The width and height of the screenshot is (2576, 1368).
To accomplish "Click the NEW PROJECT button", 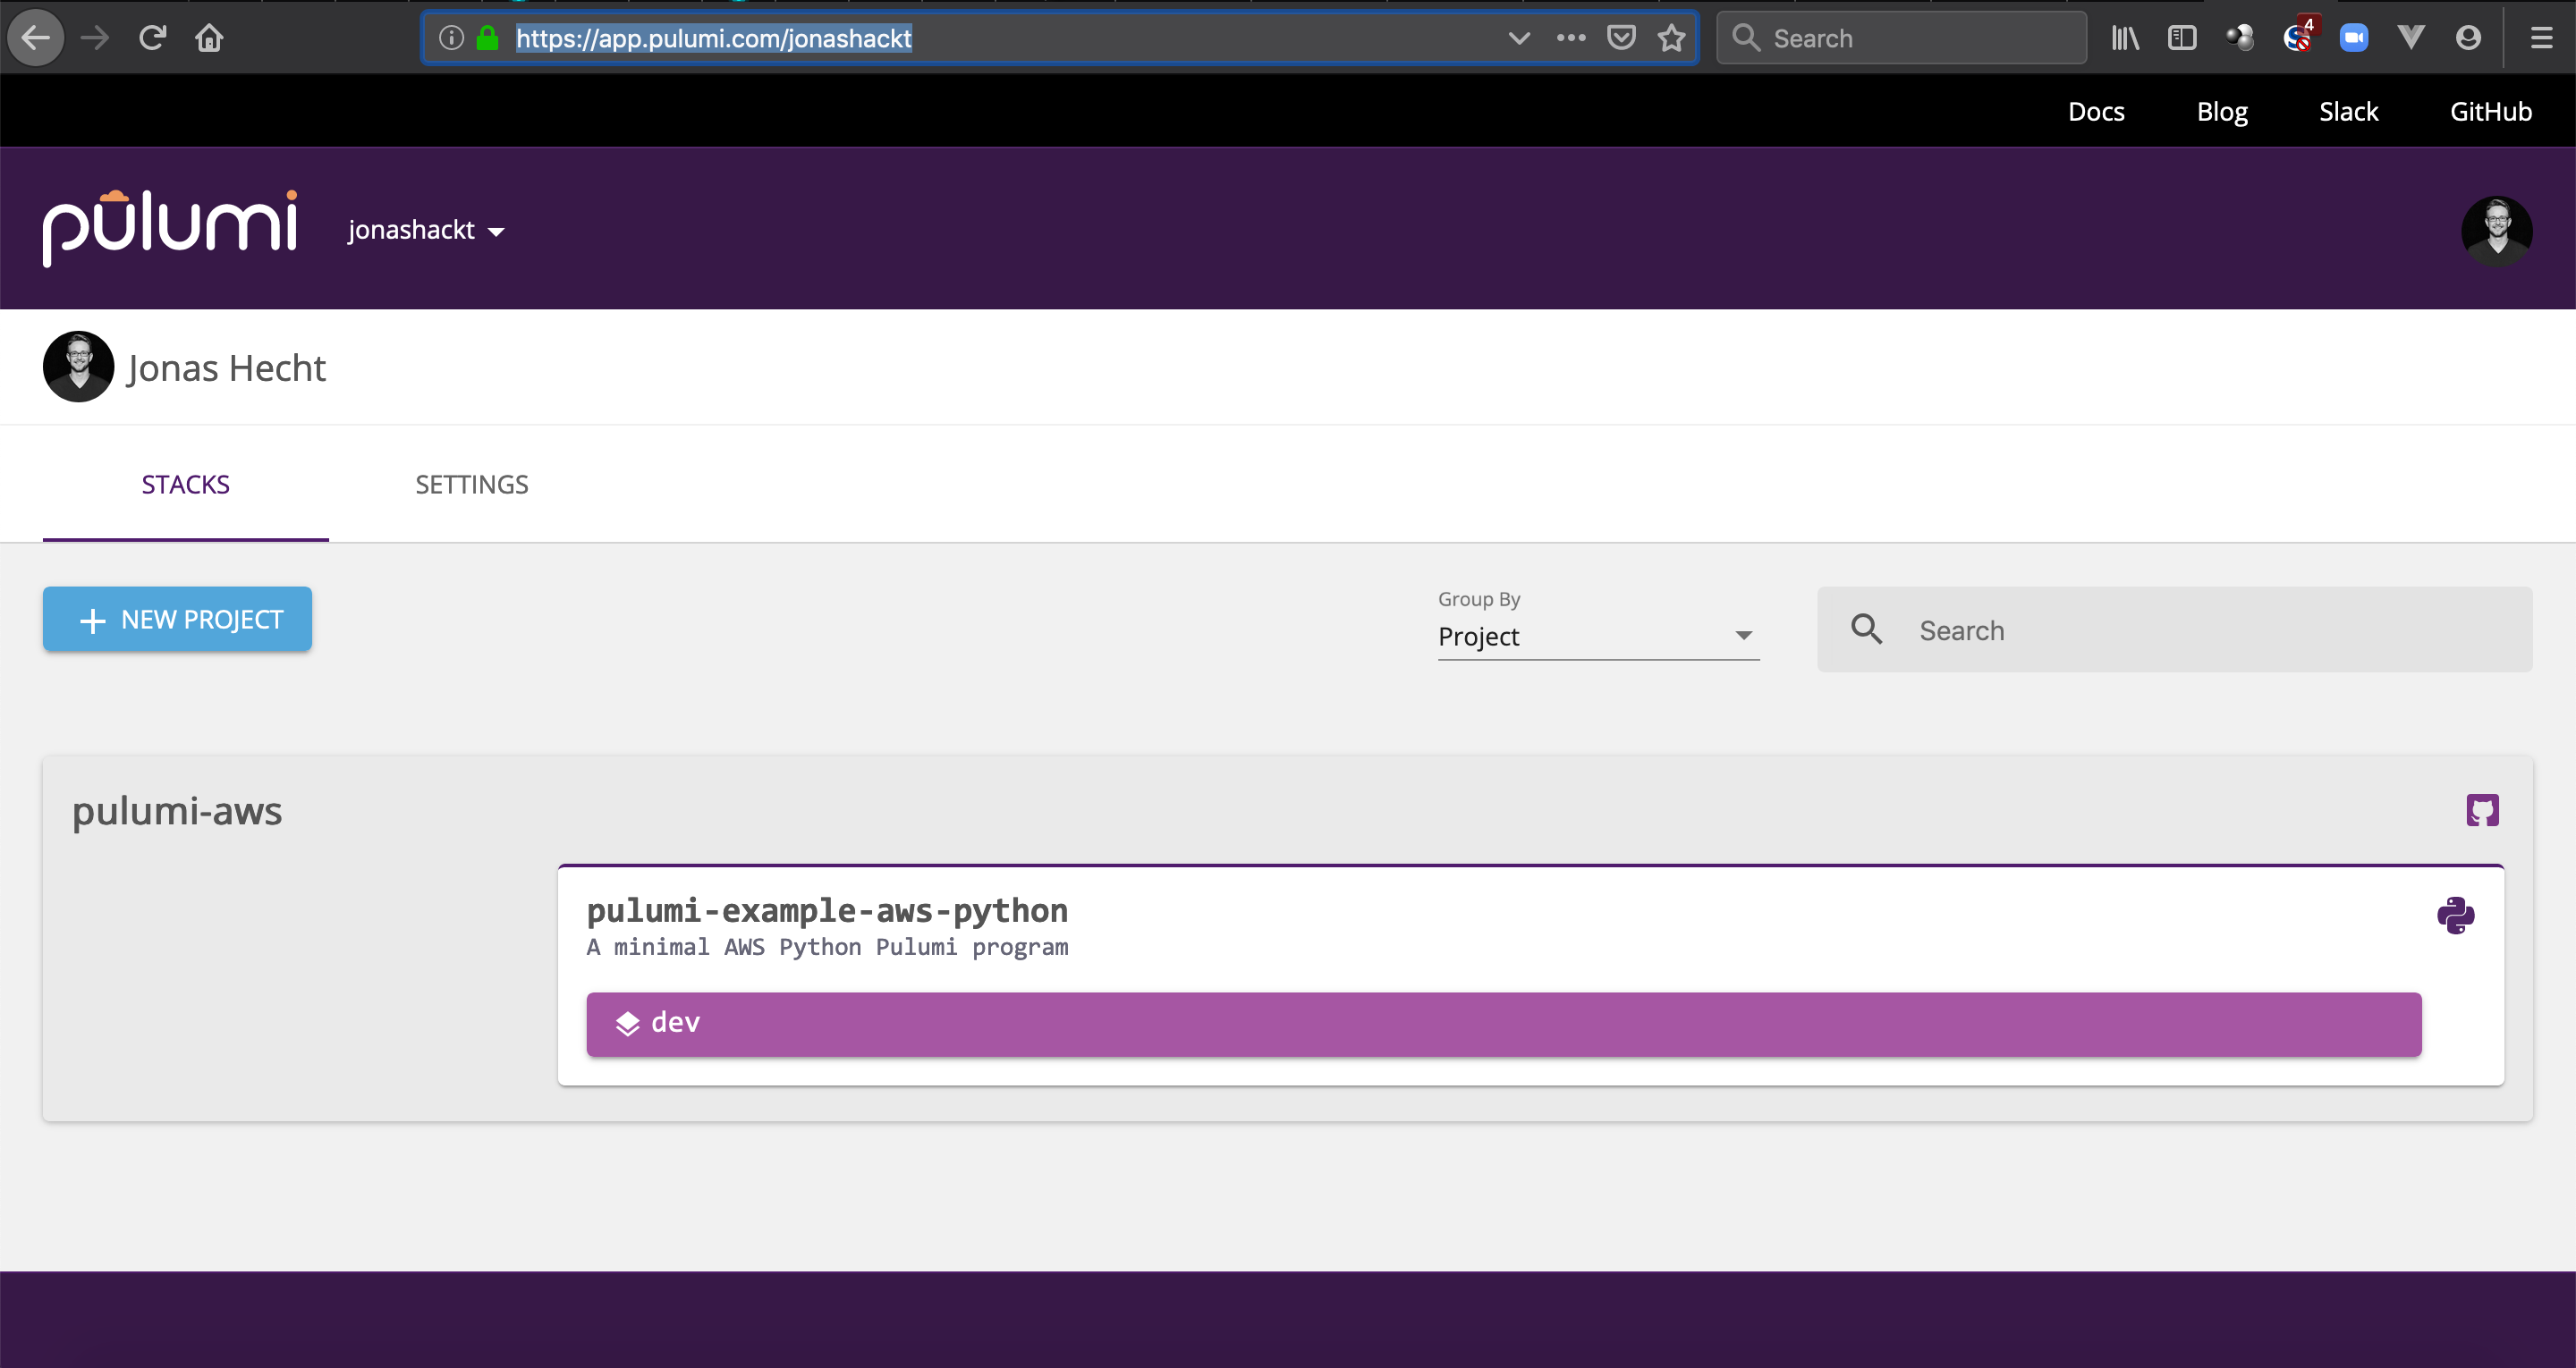I will (x=175, y=619).
